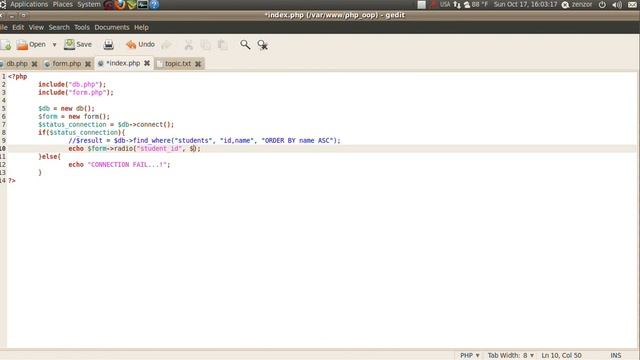This screenshot has height=360, width=640.
Task: Click the mail envelope indicator
Action: coord(632,4)
